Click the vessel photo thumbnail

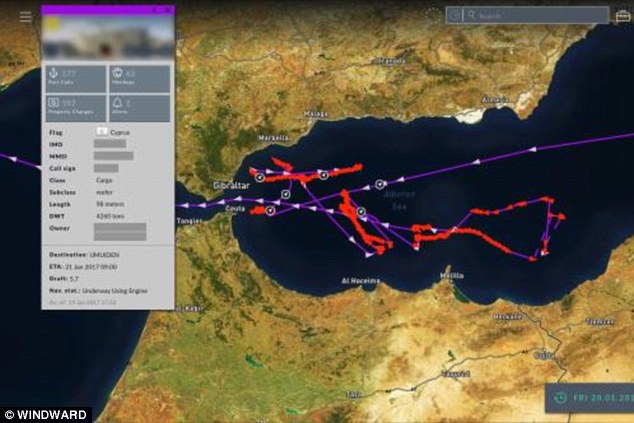click(x=108, y=38)
